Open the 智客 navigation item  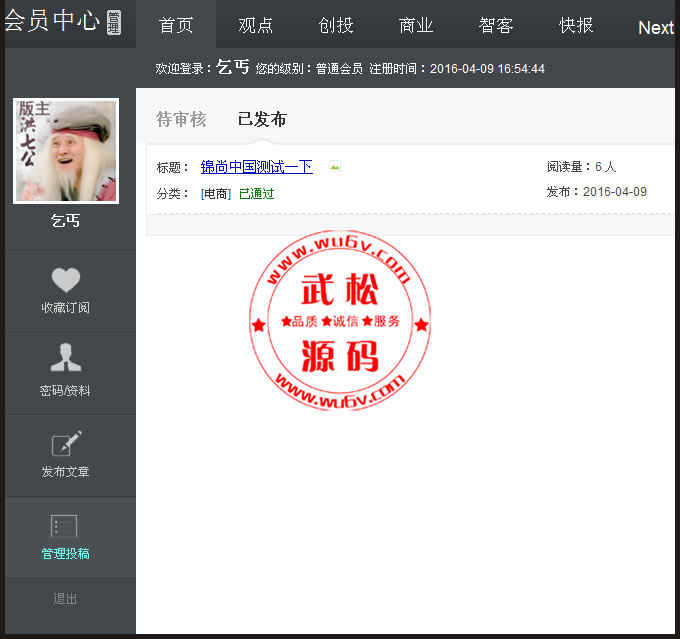pos(496,25)
